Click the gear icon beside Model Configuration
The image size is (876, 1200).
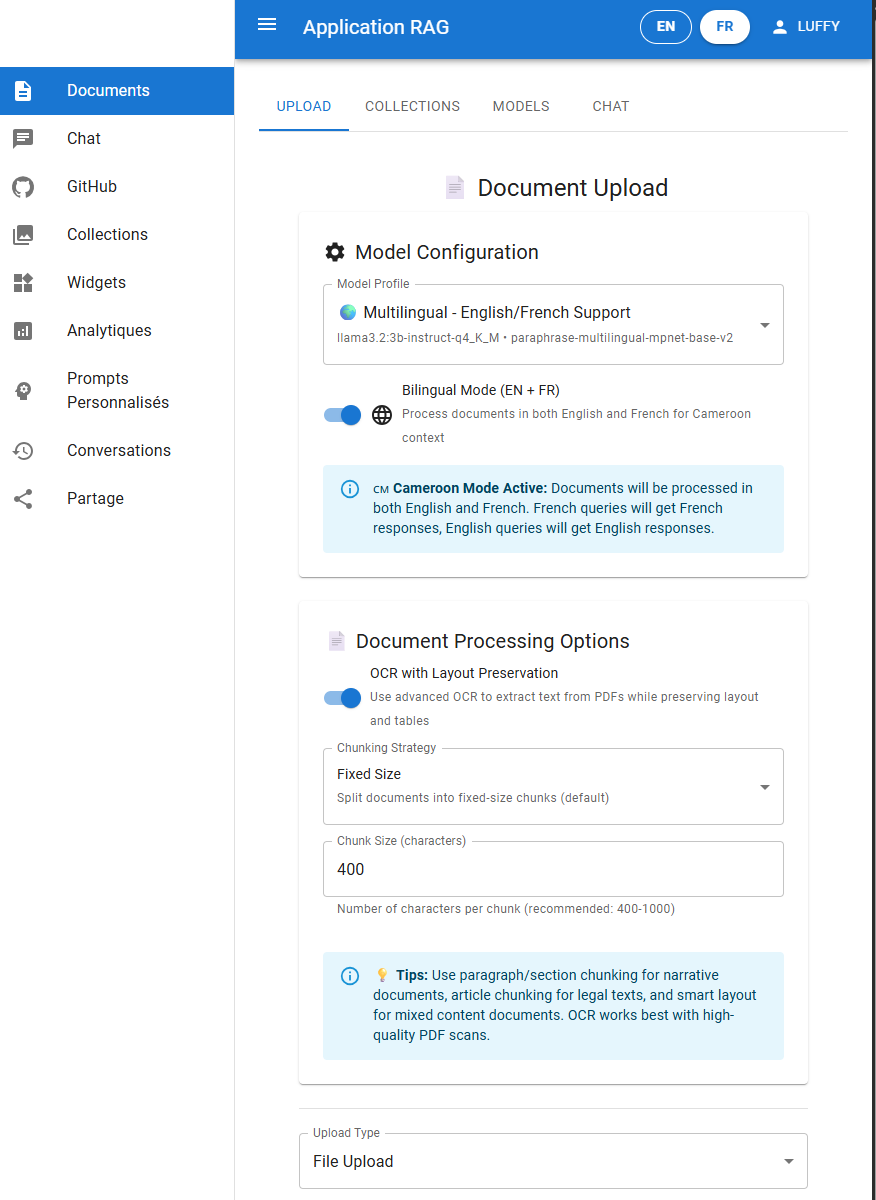(x=335, y=252)
